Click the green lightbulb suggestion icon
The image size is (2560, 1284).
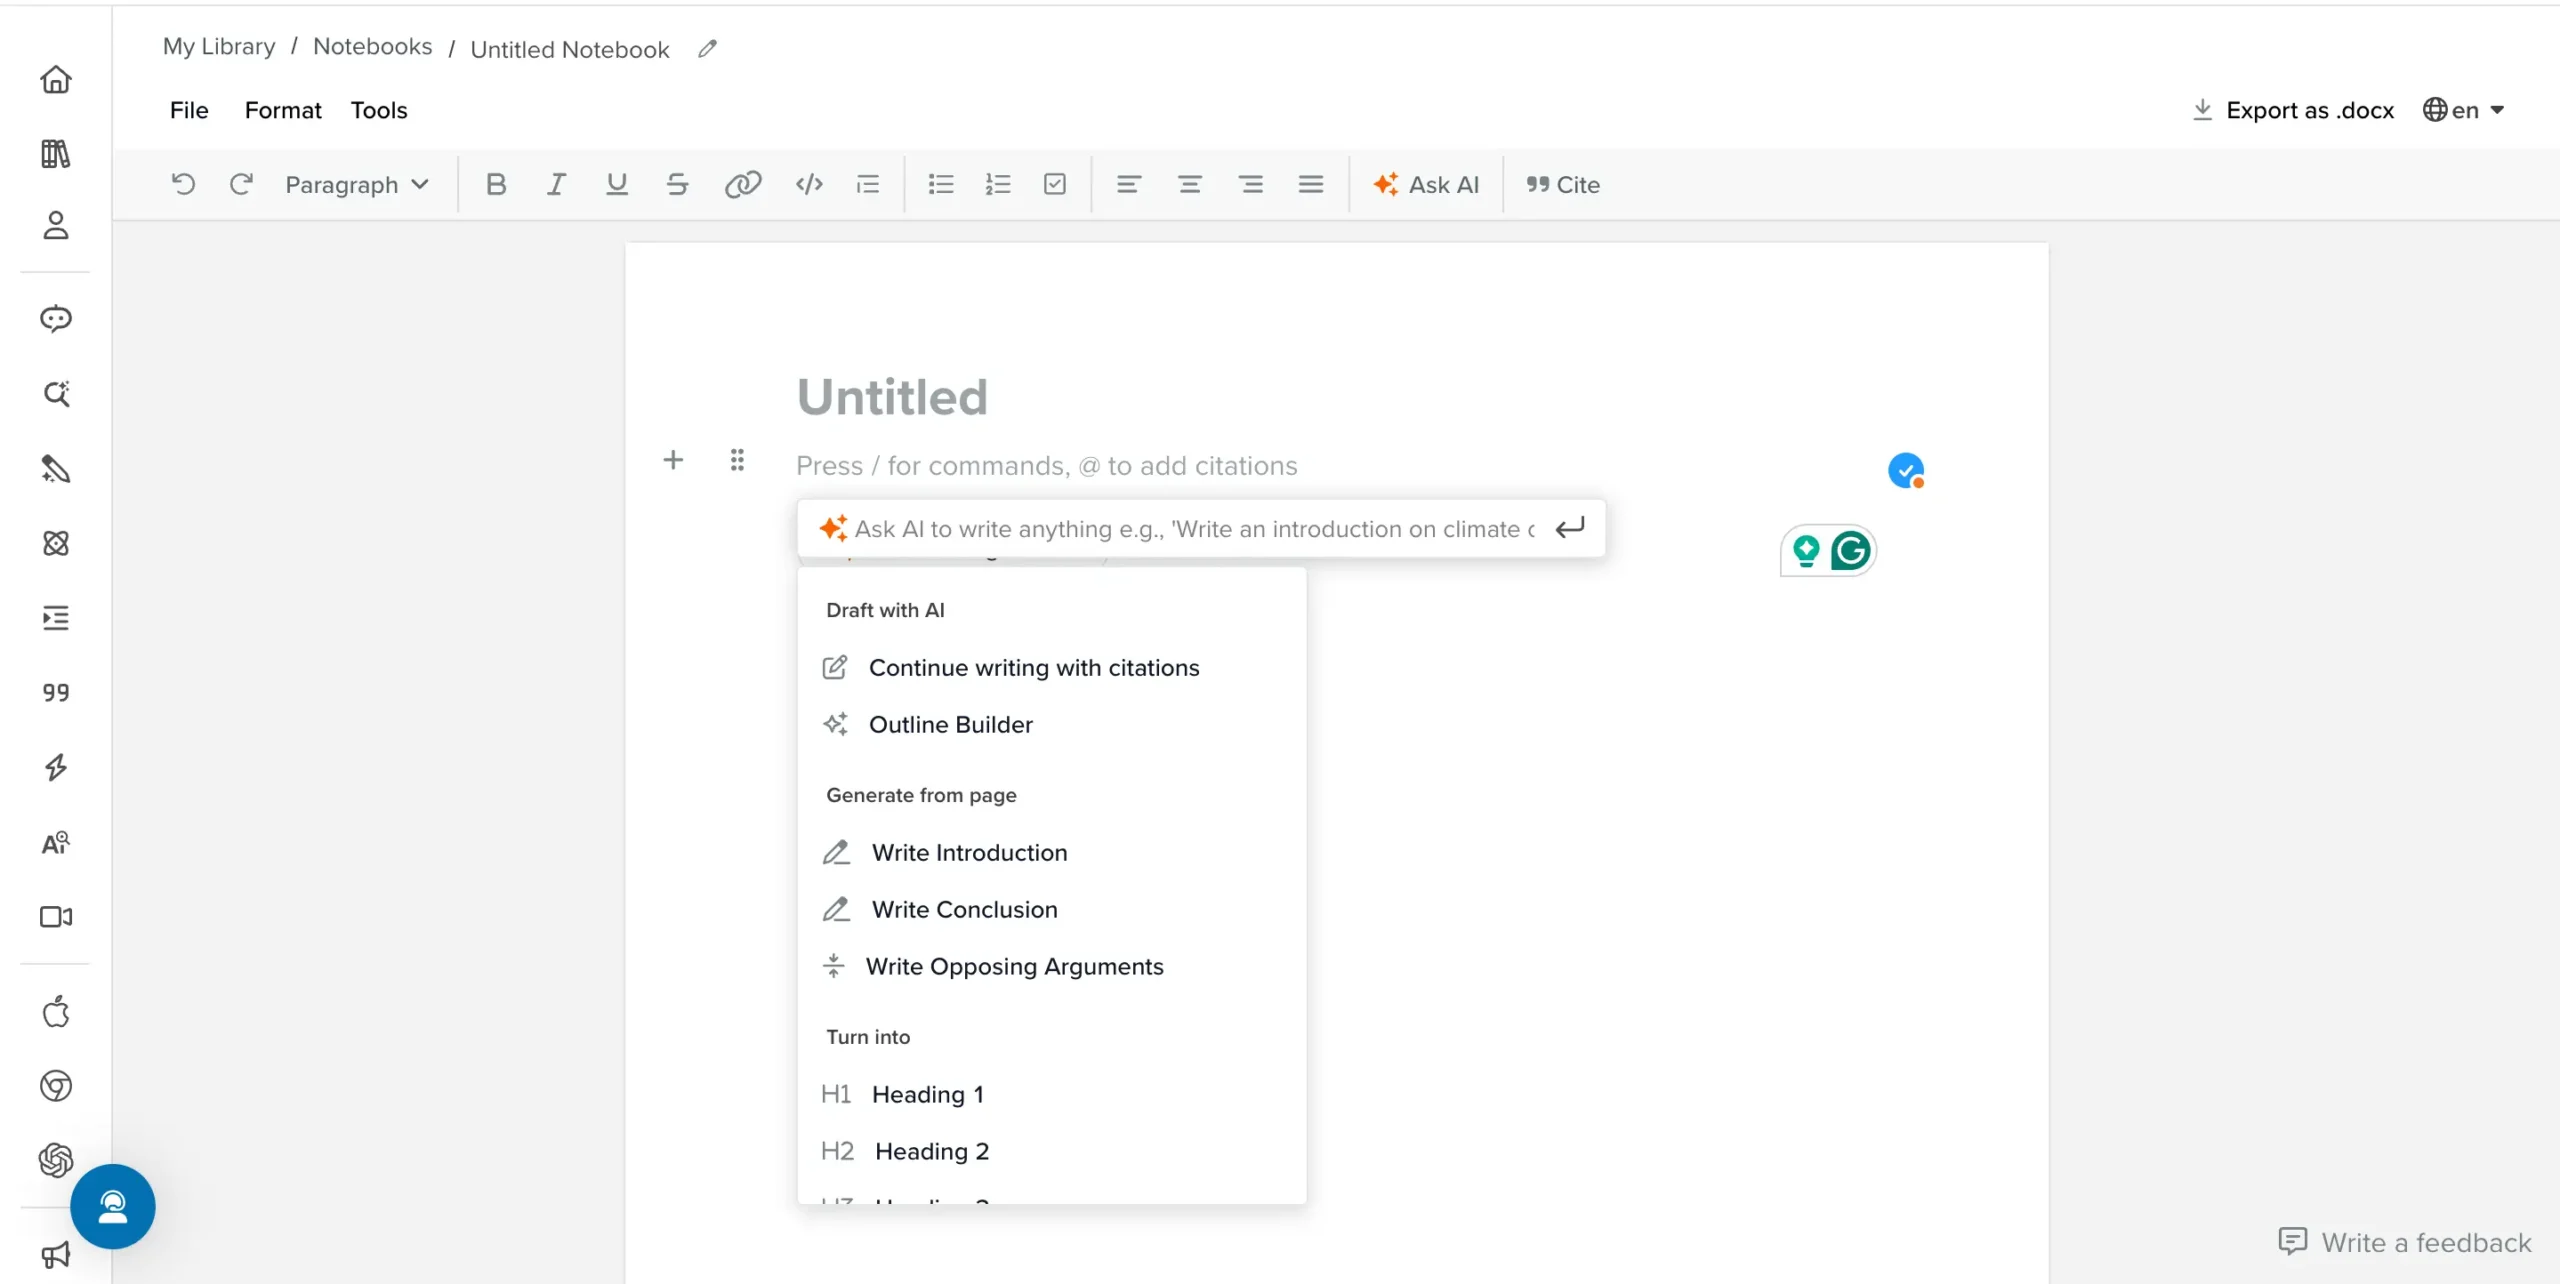click(1806, 551)
